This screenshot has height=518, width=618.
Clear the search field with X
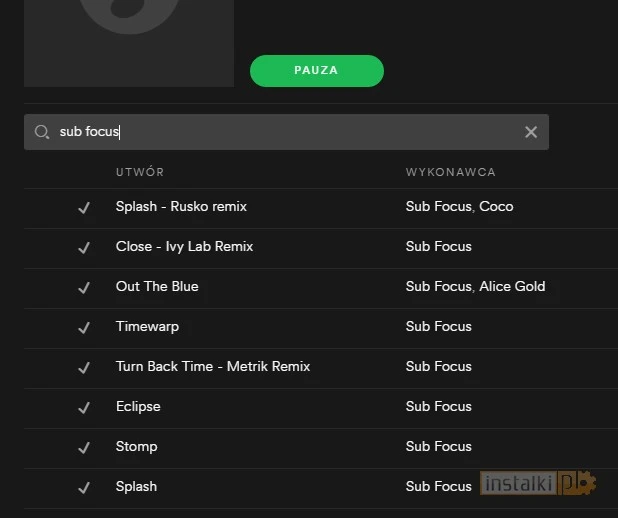click(x=531, y=132)
